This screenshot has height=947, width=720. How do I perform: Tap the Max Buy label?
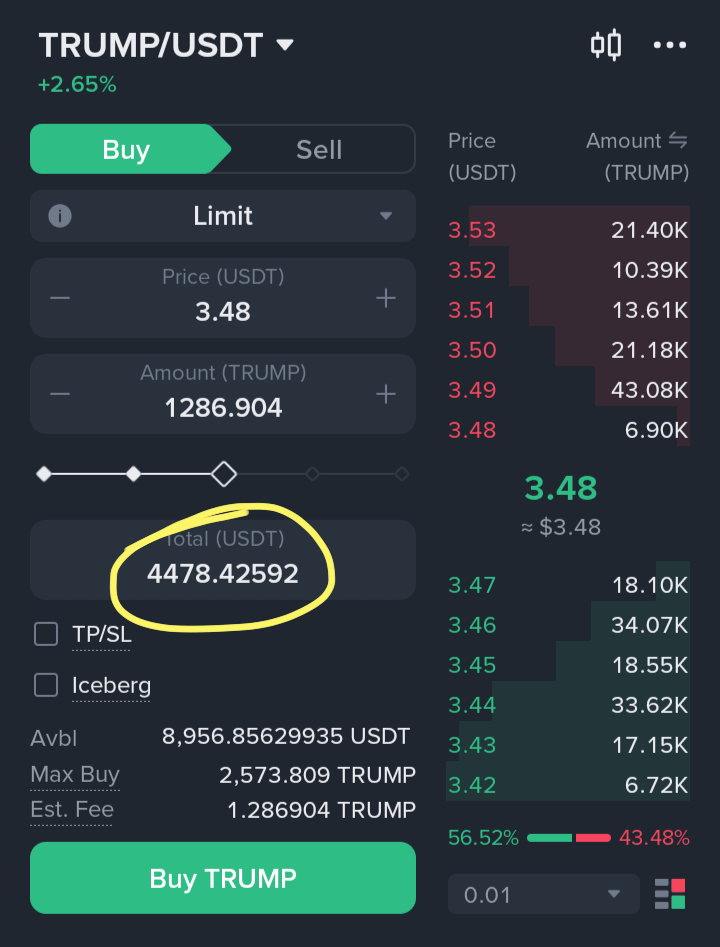[75, 774]
